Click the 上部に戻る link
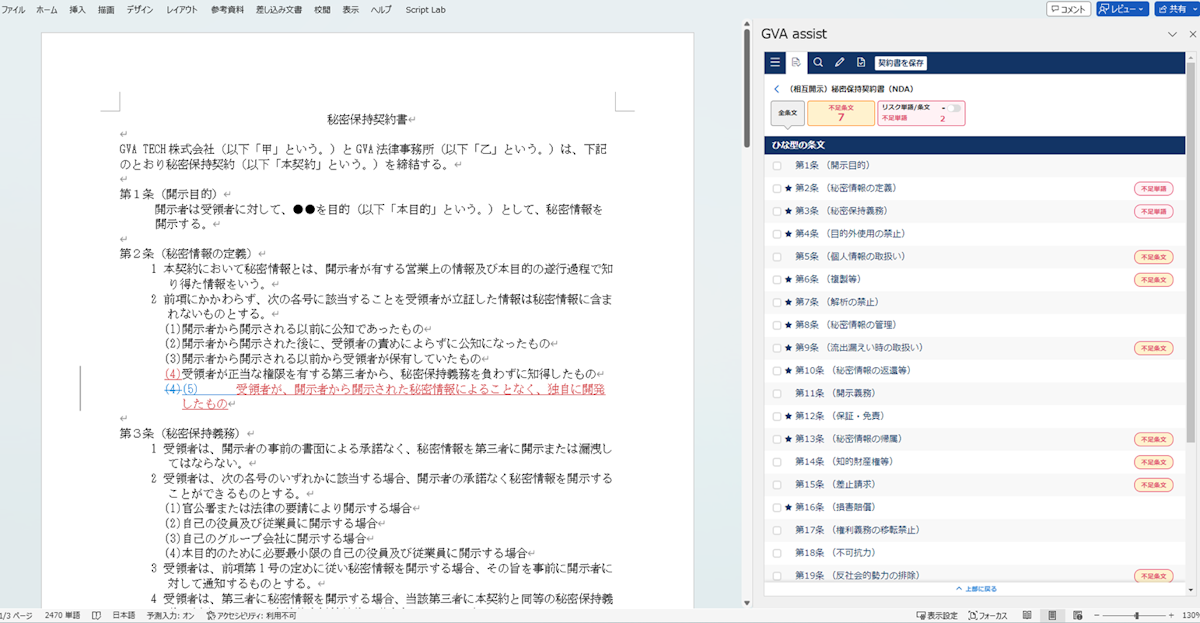Image resolution: width=1200 pixels, height=623 pixels. 976,589
